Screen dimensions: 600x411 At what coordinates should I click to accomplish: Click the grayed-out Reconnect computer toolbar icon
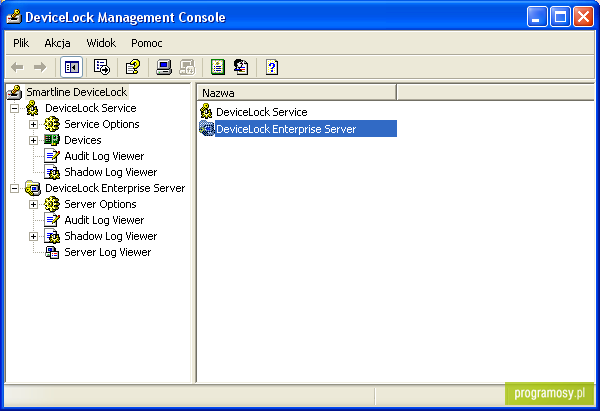click(188, 67)
